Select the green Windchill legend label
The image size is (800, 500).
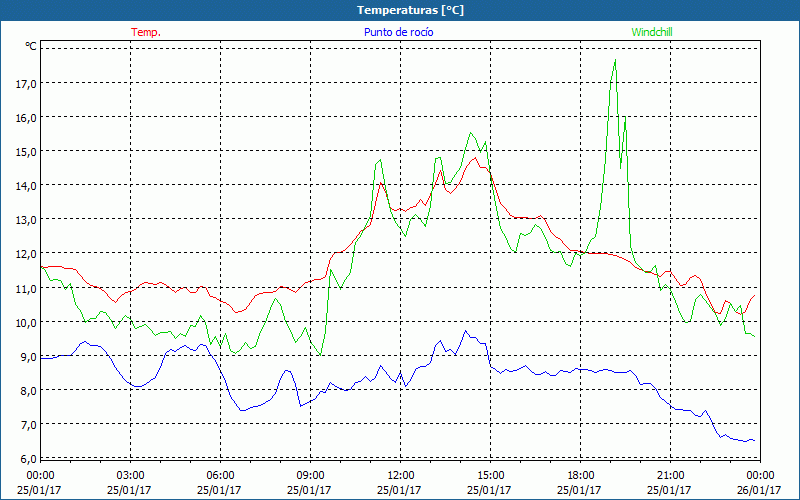652,32
